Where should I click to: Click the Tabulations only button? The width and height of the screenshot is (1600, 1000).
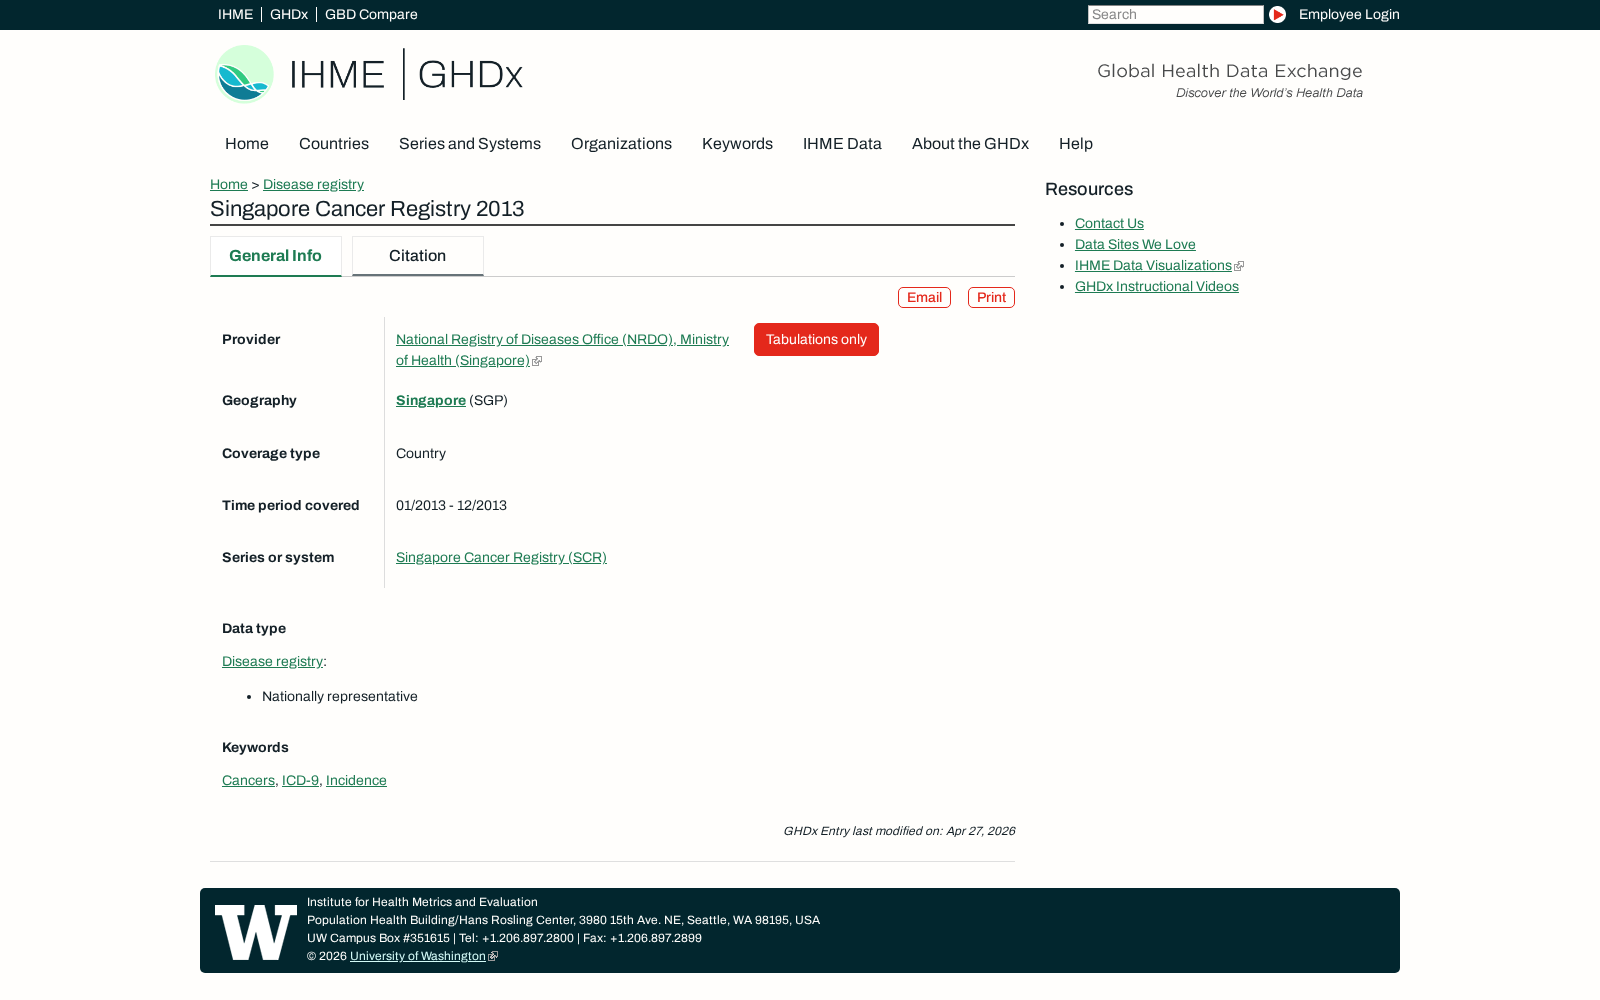point(816,340)
